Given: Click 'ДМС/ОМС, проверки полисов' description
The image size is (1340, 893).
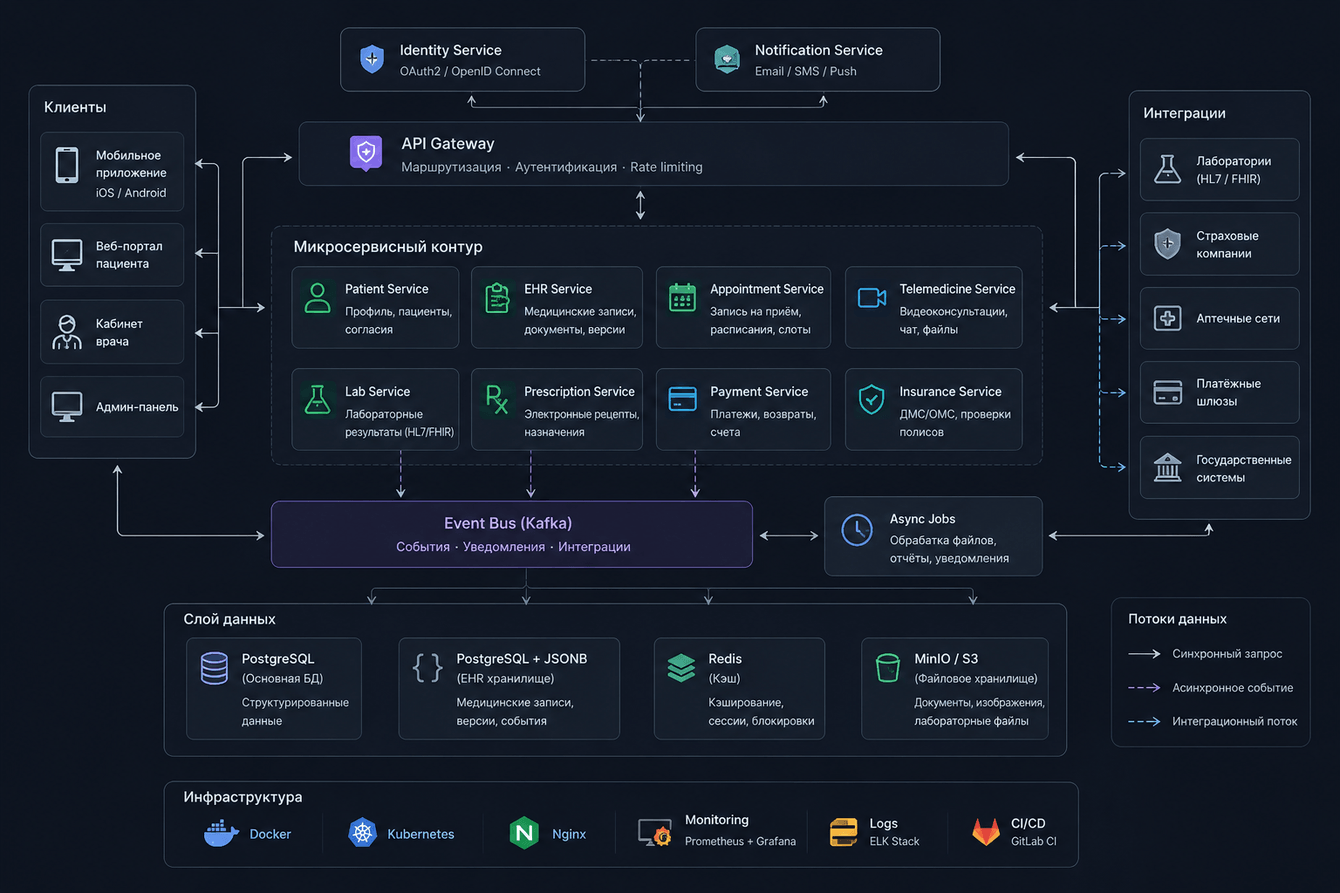Looking at the screenshot, I should [955, 423].
